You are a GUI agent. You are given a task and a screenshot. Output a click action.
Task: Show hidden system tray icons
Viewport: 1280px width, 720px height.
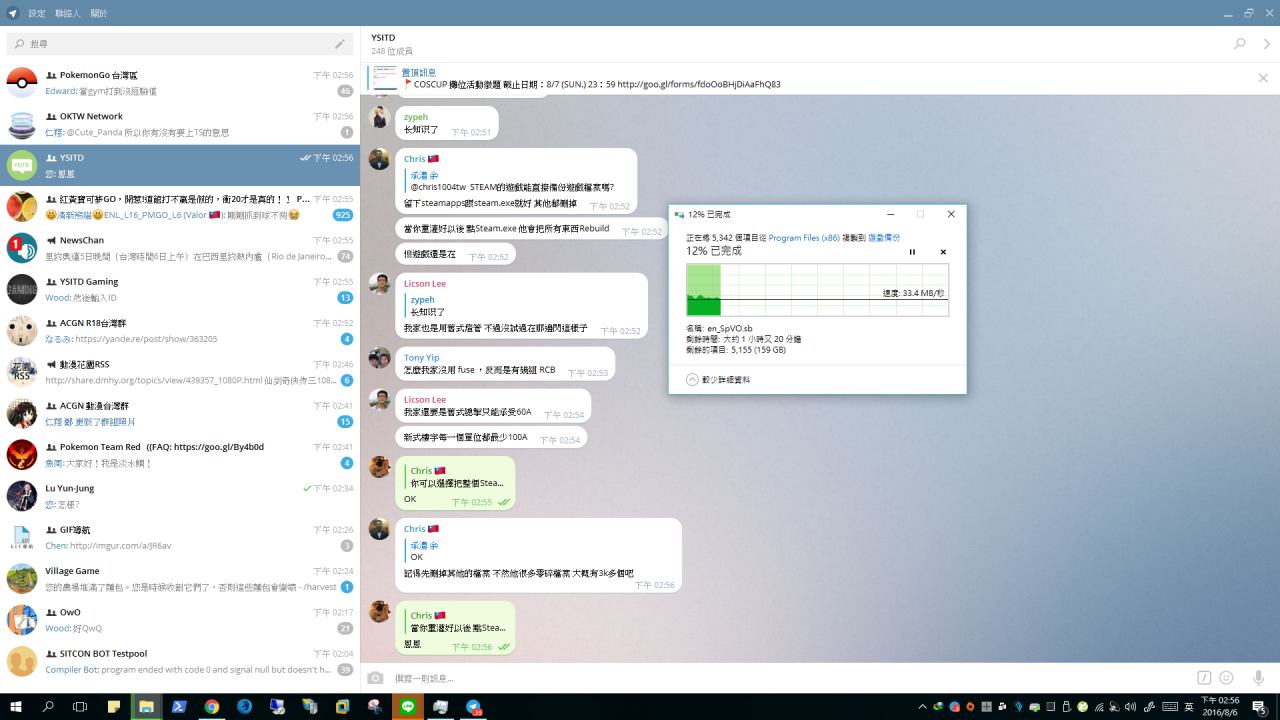tap(925, 707)
